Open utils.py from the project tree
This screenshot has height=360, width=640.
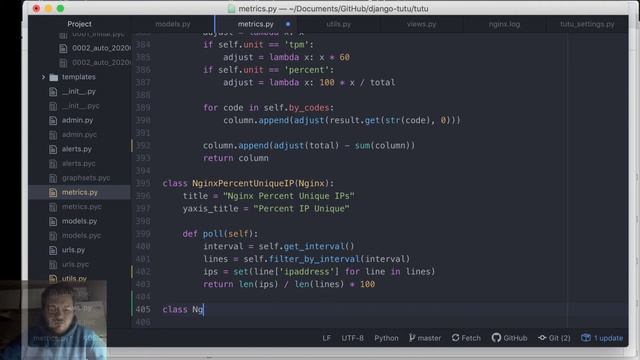tap(74, 279)
